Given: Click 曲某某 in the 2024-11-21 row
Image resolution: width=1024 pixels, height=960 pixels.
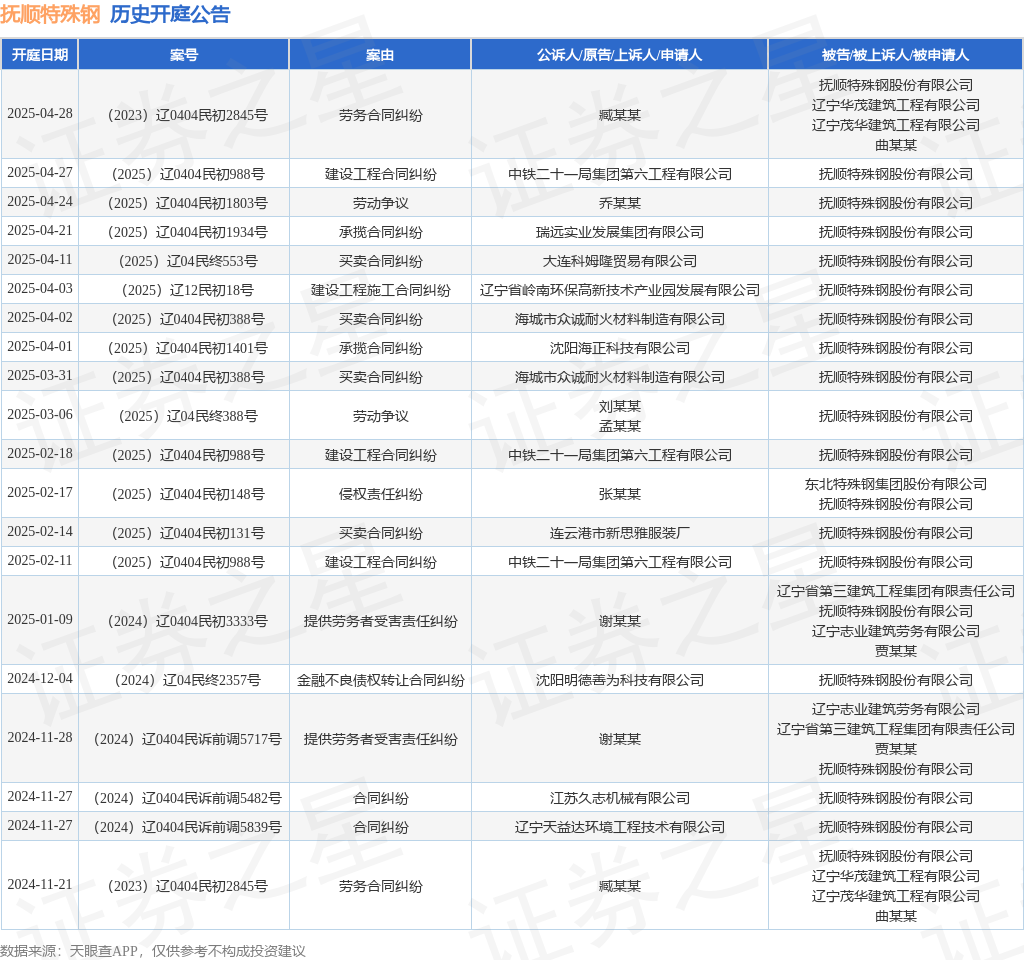Looking at the screenshot, I should point(896,916).
